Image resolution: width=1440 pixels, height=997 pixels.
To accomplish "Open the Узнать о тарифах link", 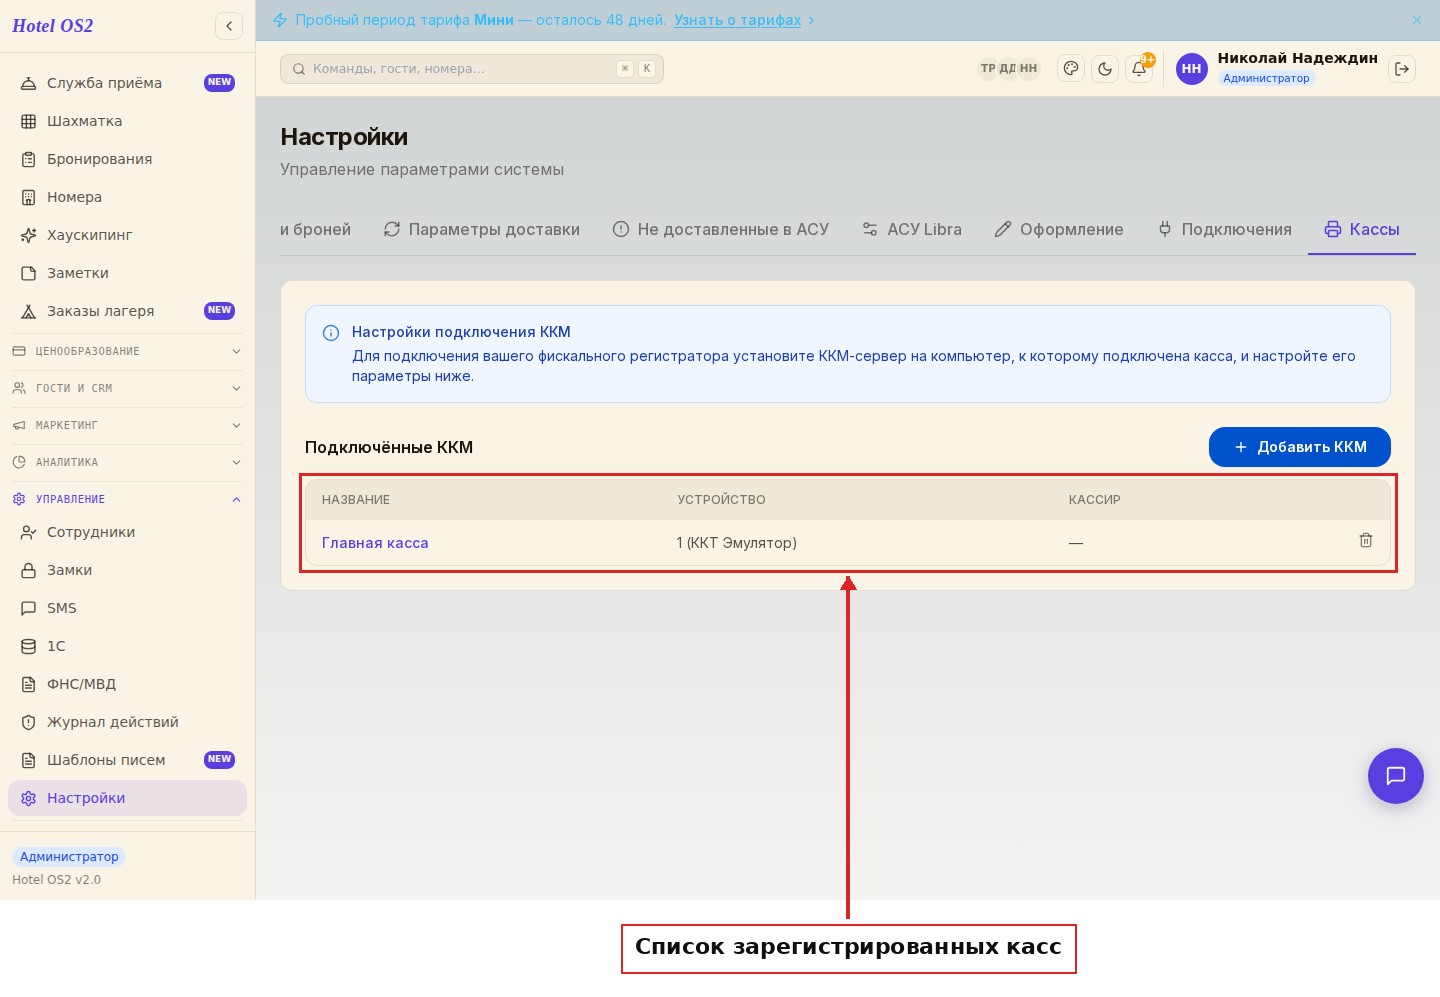I will pos(737,20).
